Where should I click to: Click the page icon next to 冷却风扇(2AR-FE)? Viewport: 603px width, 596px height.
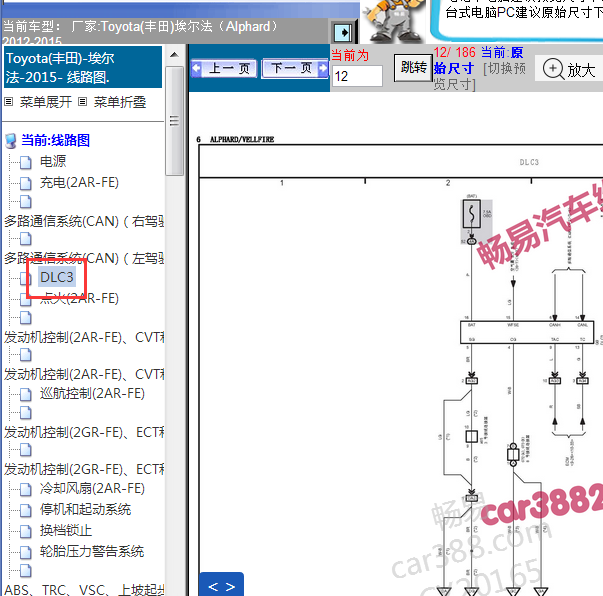tap(26, 489)
